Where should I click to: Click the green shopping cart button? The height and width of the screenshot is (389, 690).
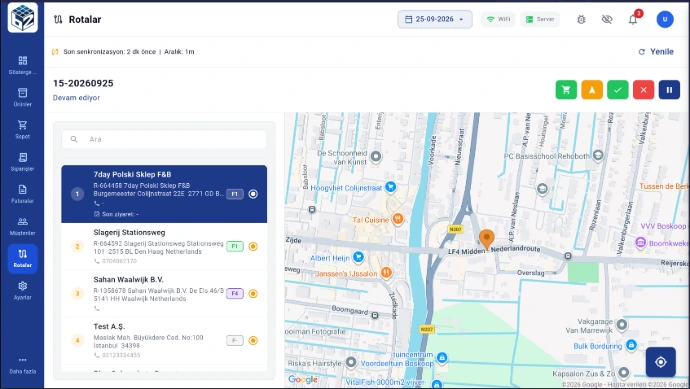566,90
